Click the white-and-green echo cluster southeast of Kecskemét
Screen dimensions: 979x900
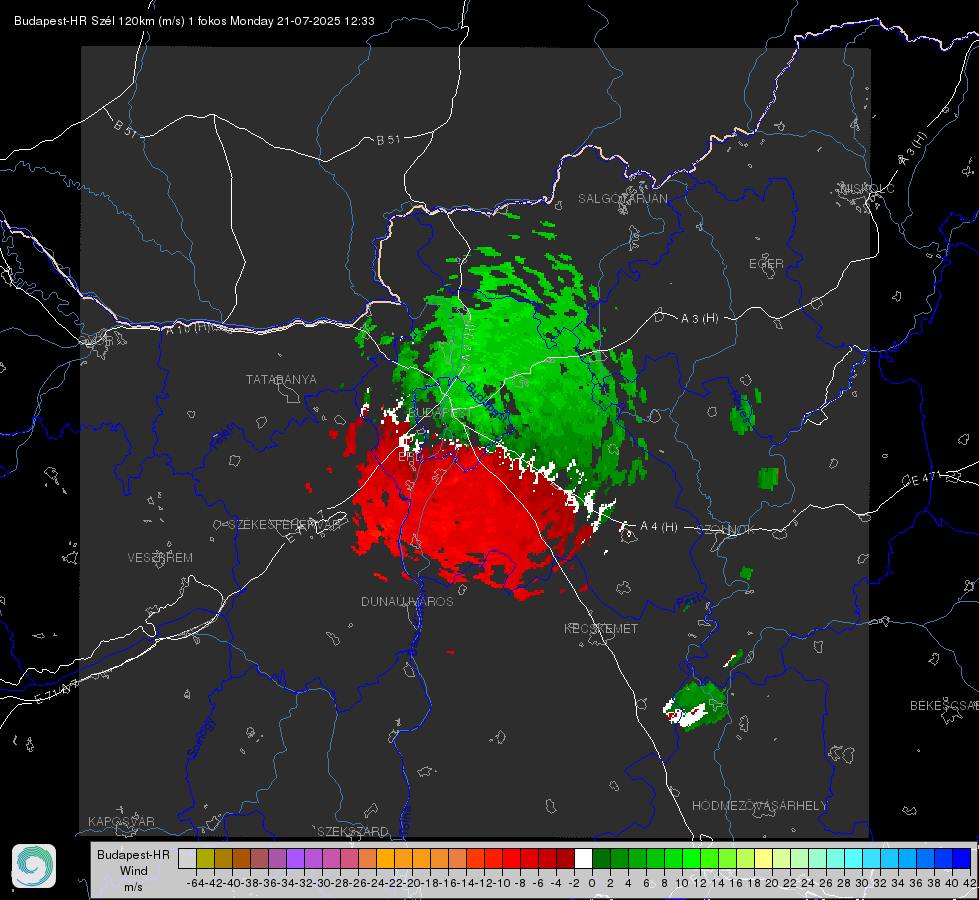point(696,706)
